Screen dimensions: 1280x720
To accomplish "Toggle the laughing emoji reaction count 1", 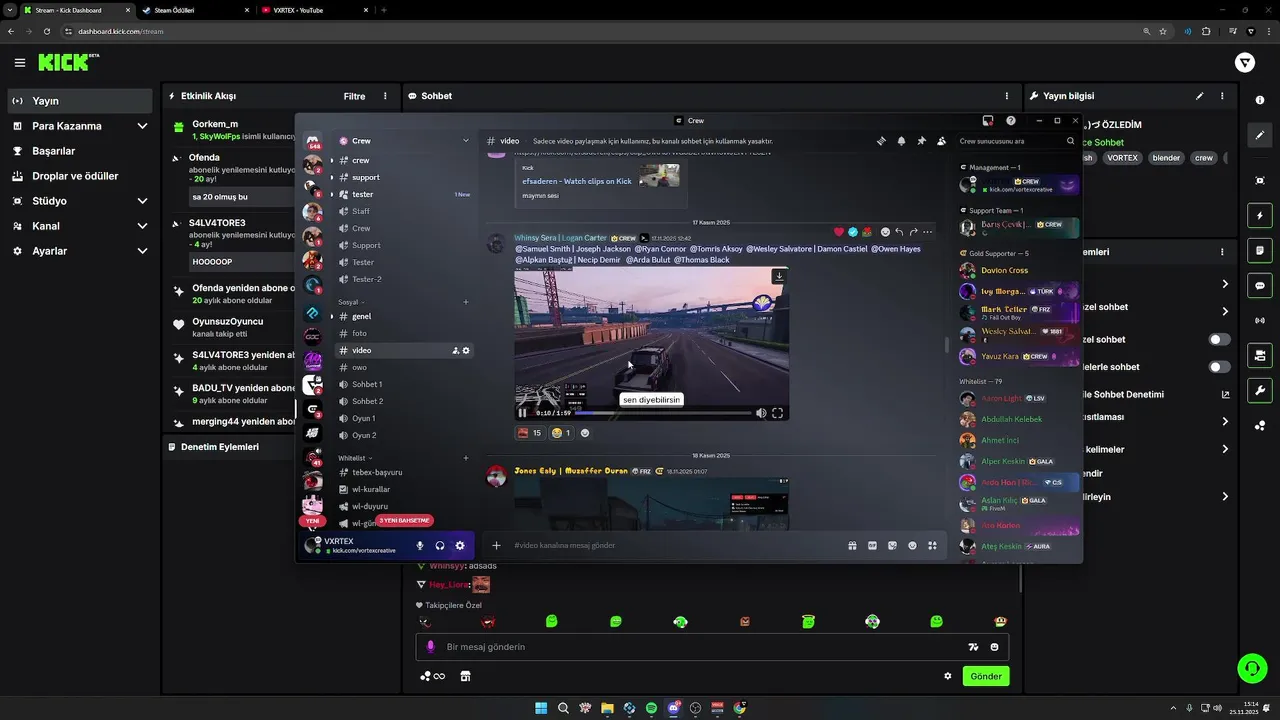I will pyautogui.click(x=561, y=433).
